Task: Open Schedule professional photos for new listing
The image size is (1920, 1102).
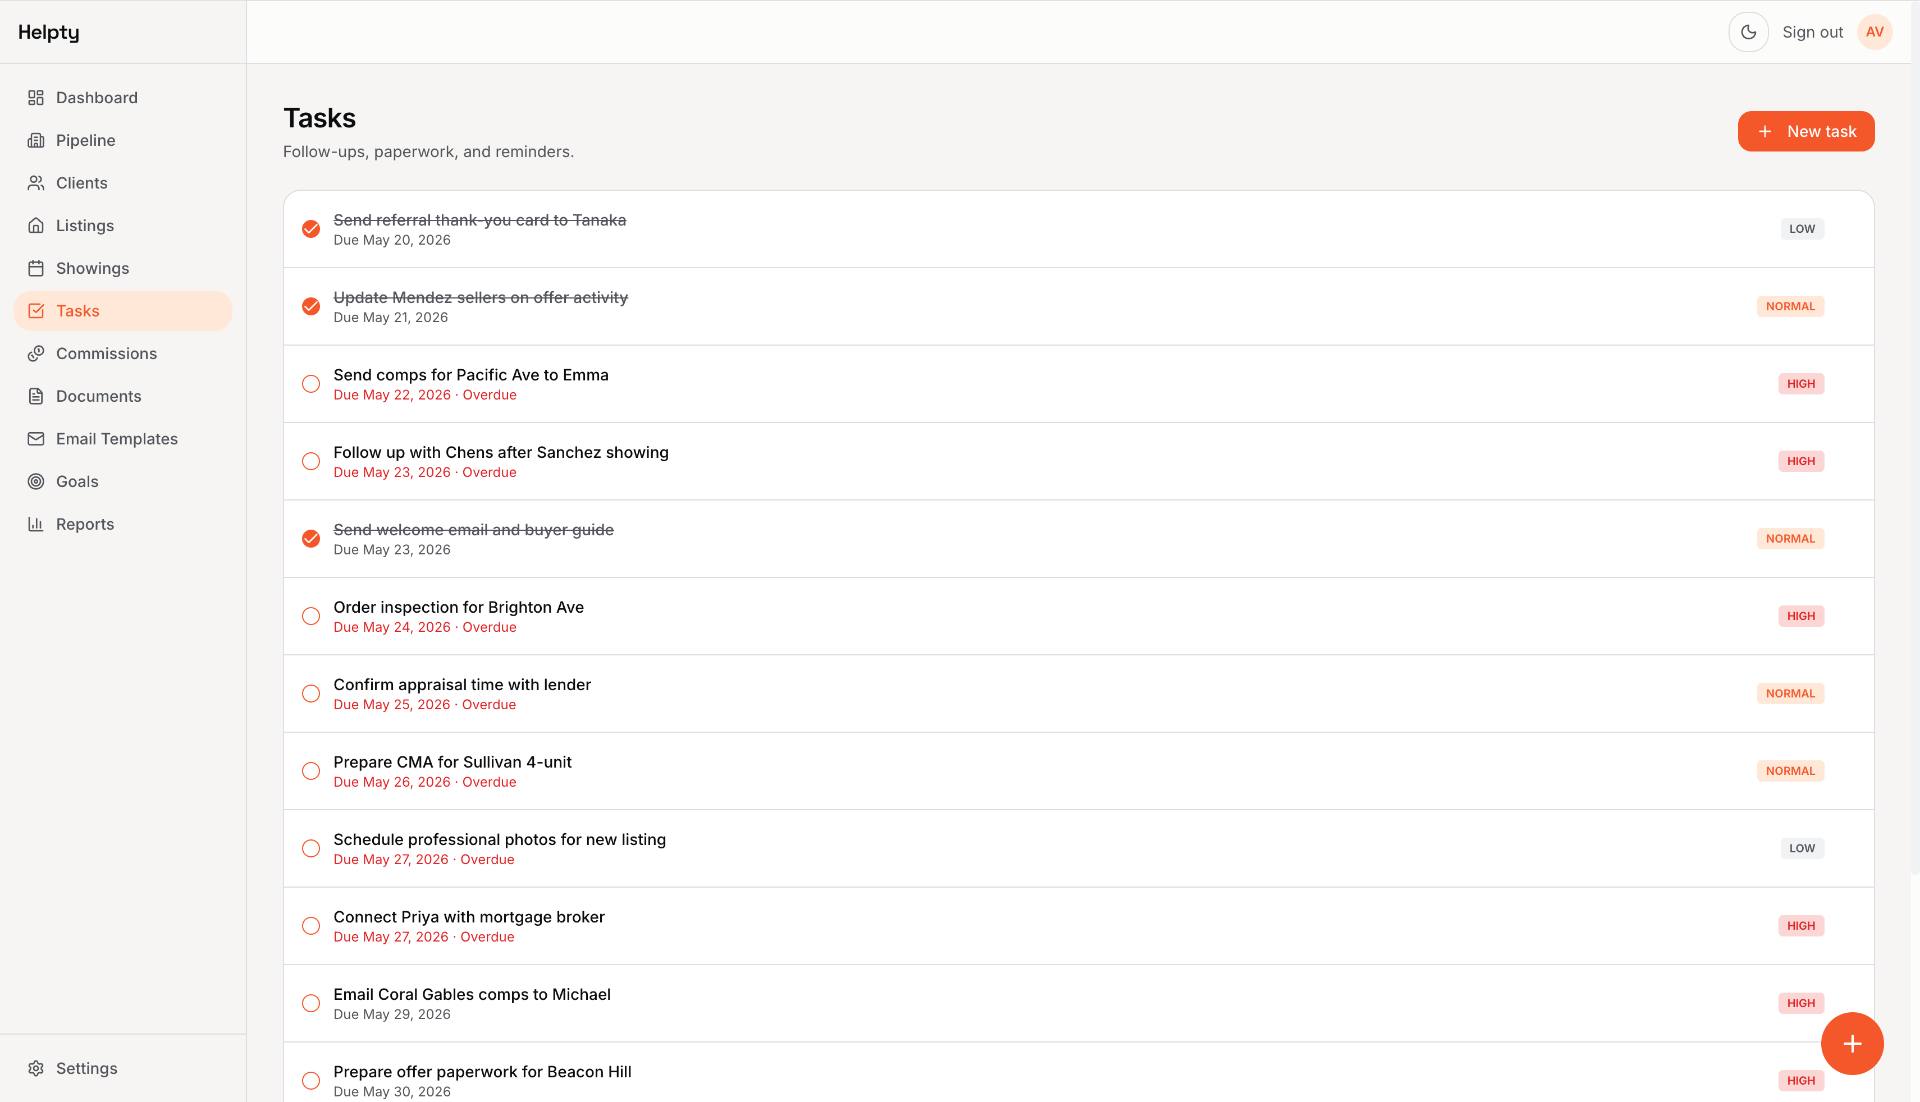Action: pos(500,840)
